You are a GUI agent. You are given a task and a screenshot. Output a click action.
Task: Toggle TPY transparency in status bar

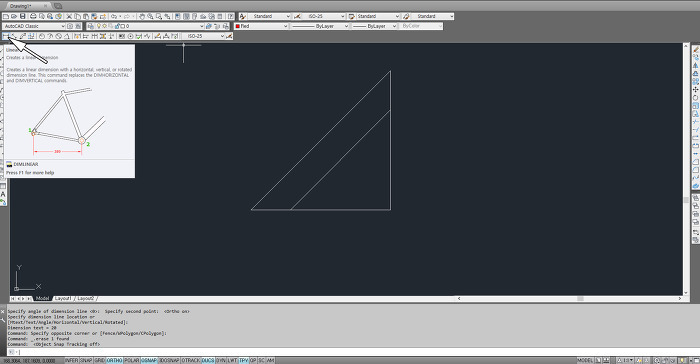coord(244,360)
